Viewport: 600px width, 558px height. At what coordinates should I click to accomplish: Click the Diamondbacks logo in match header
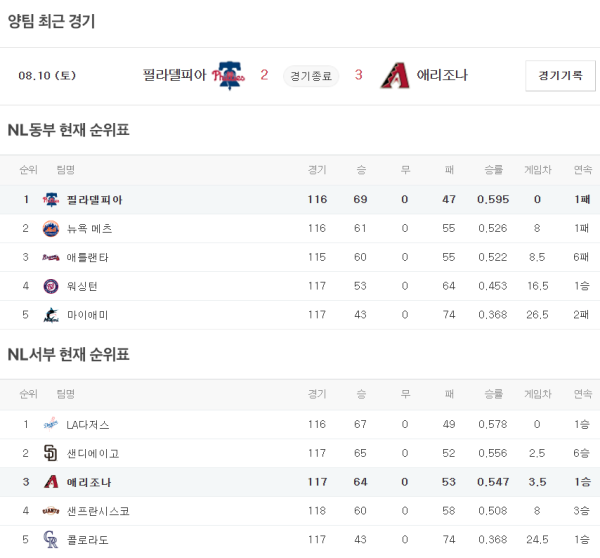coord(395,76)
